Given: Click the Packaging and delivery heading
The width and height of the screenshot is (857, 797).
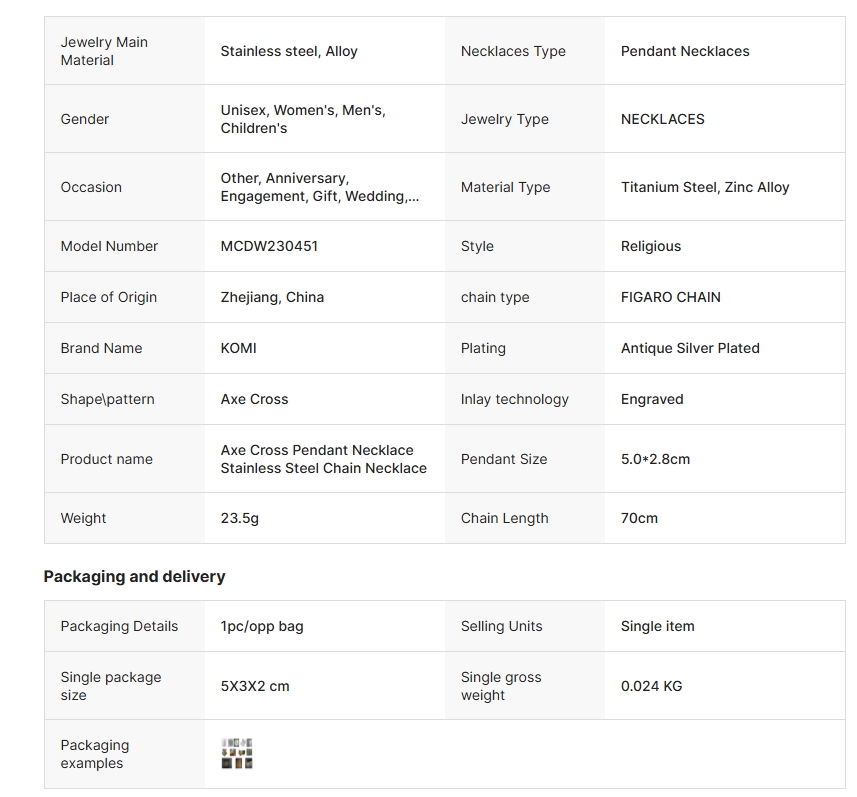Looking at the screenshot, I should pyautogui.click(x=134, y=576).
